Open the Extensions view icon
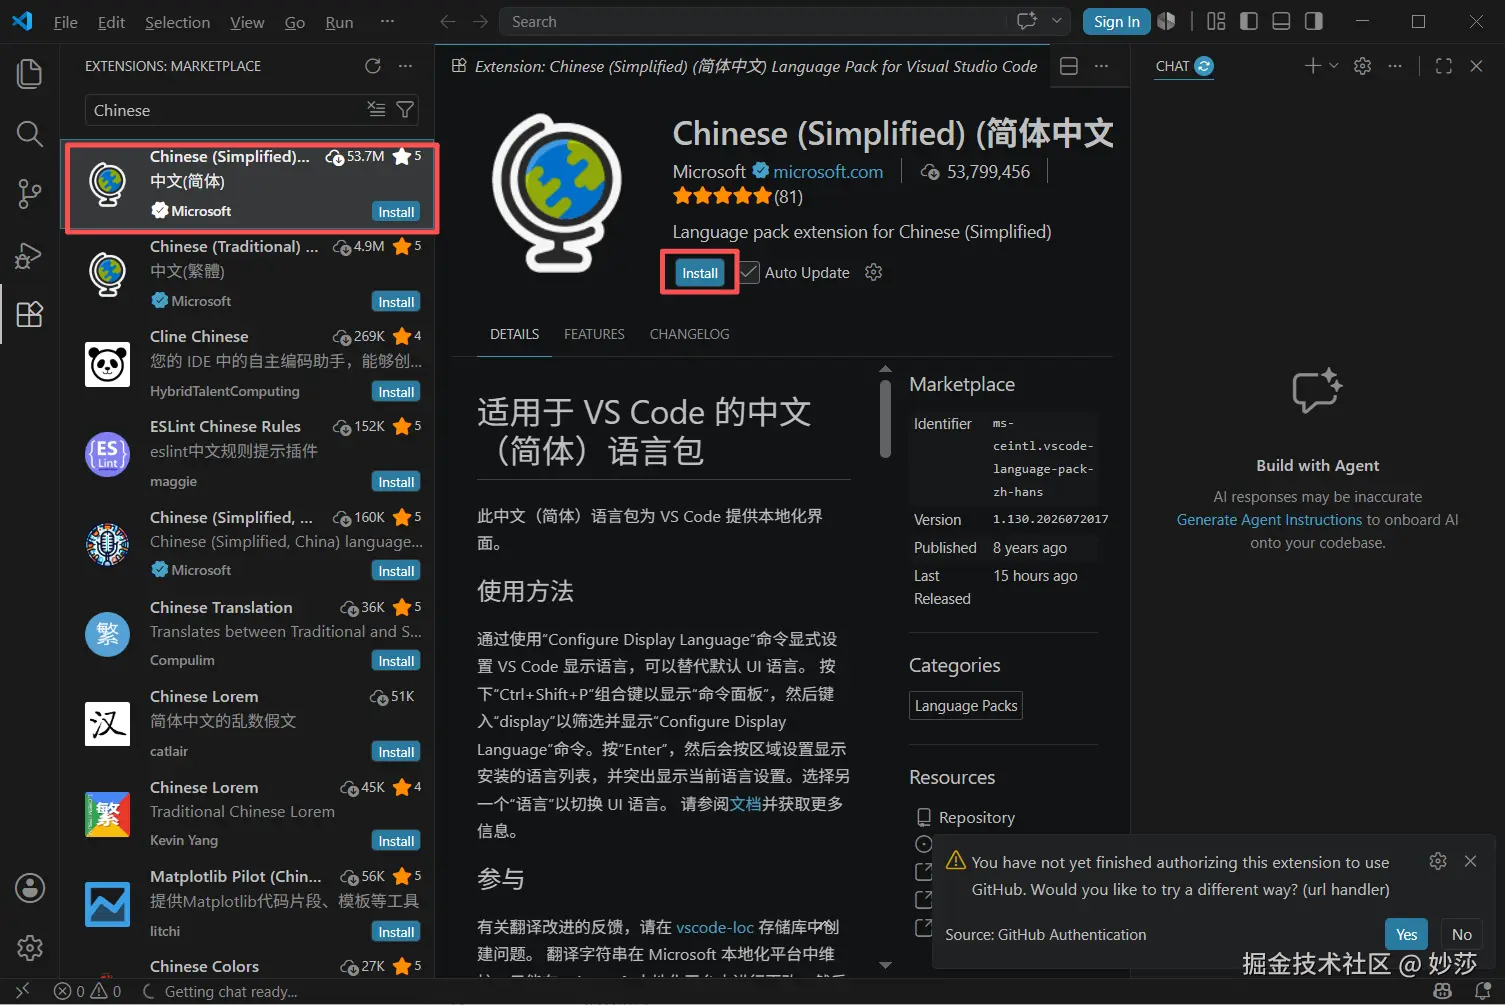This screenshot has height=1005, width=1505. 30,314
